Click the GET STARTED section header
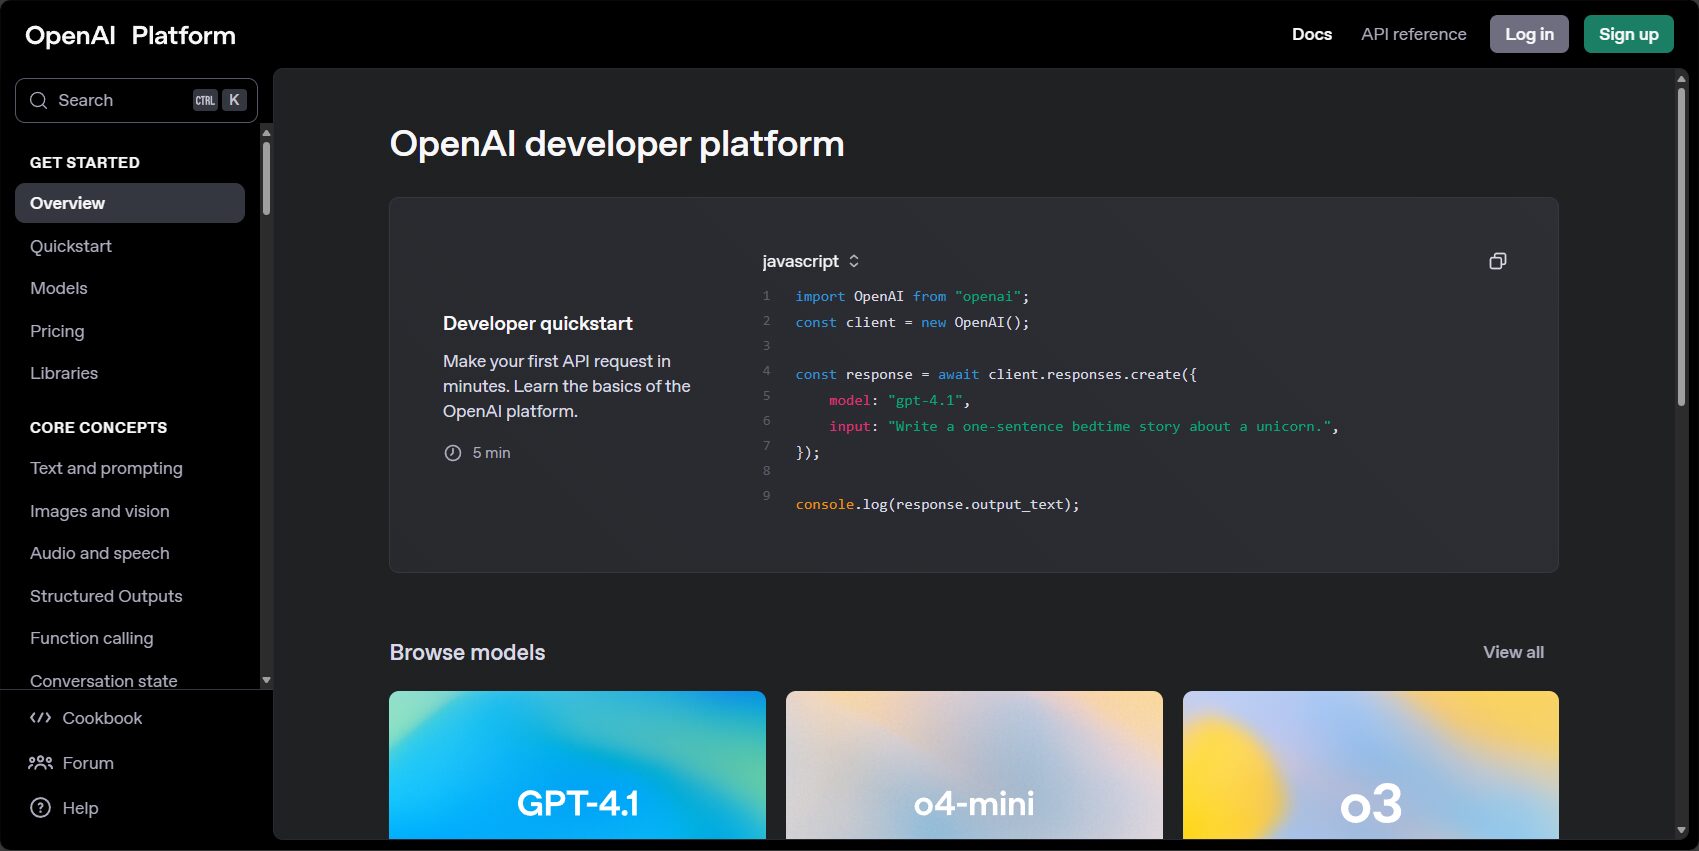Viewport: 1699px width, 851px height. (85, 162)
